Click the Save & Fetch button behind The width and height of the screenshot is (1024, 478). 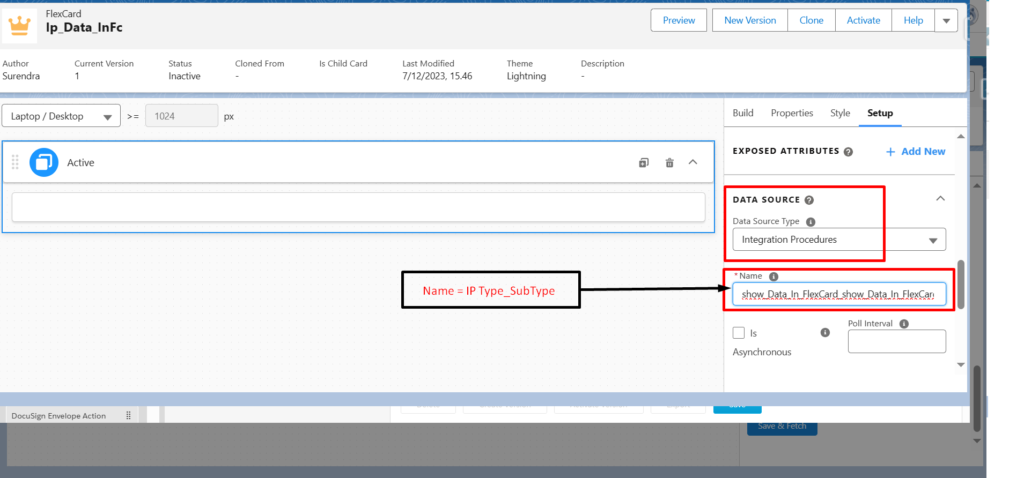coord(782,426)
